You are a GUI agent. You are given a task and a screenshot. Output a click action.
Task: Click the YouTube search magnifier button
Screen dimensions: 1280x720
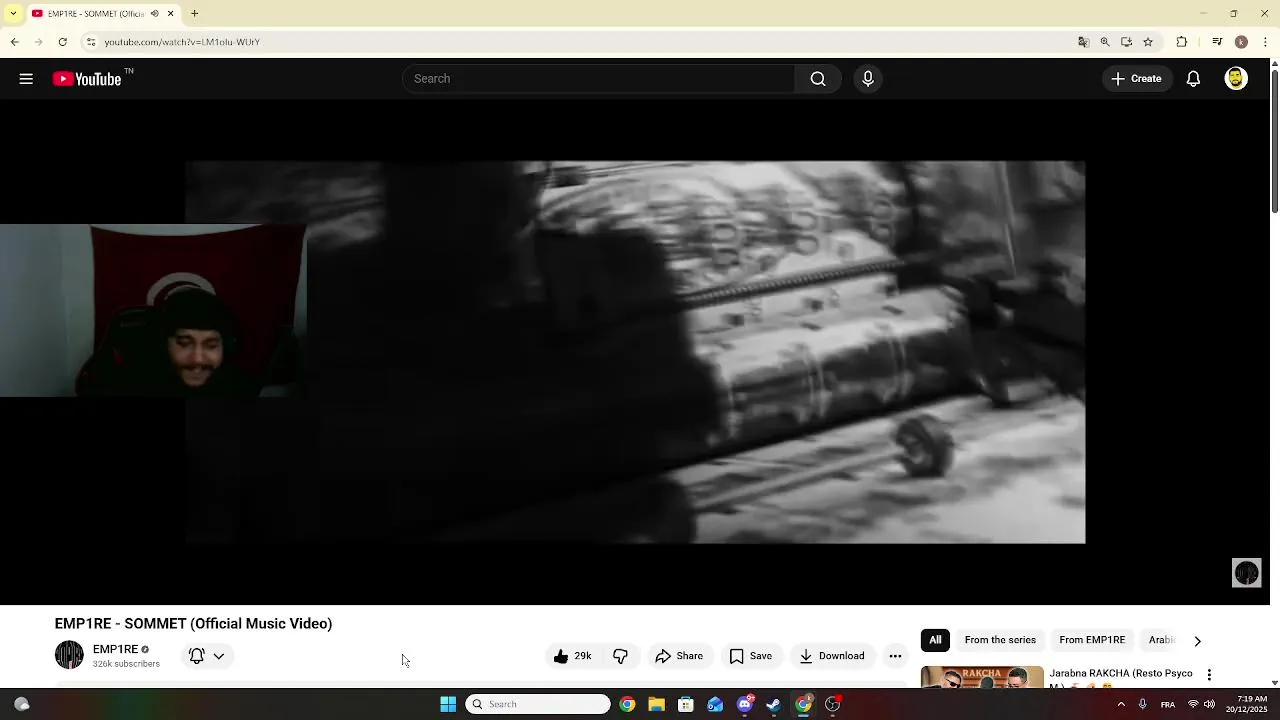tap(818, 79)
